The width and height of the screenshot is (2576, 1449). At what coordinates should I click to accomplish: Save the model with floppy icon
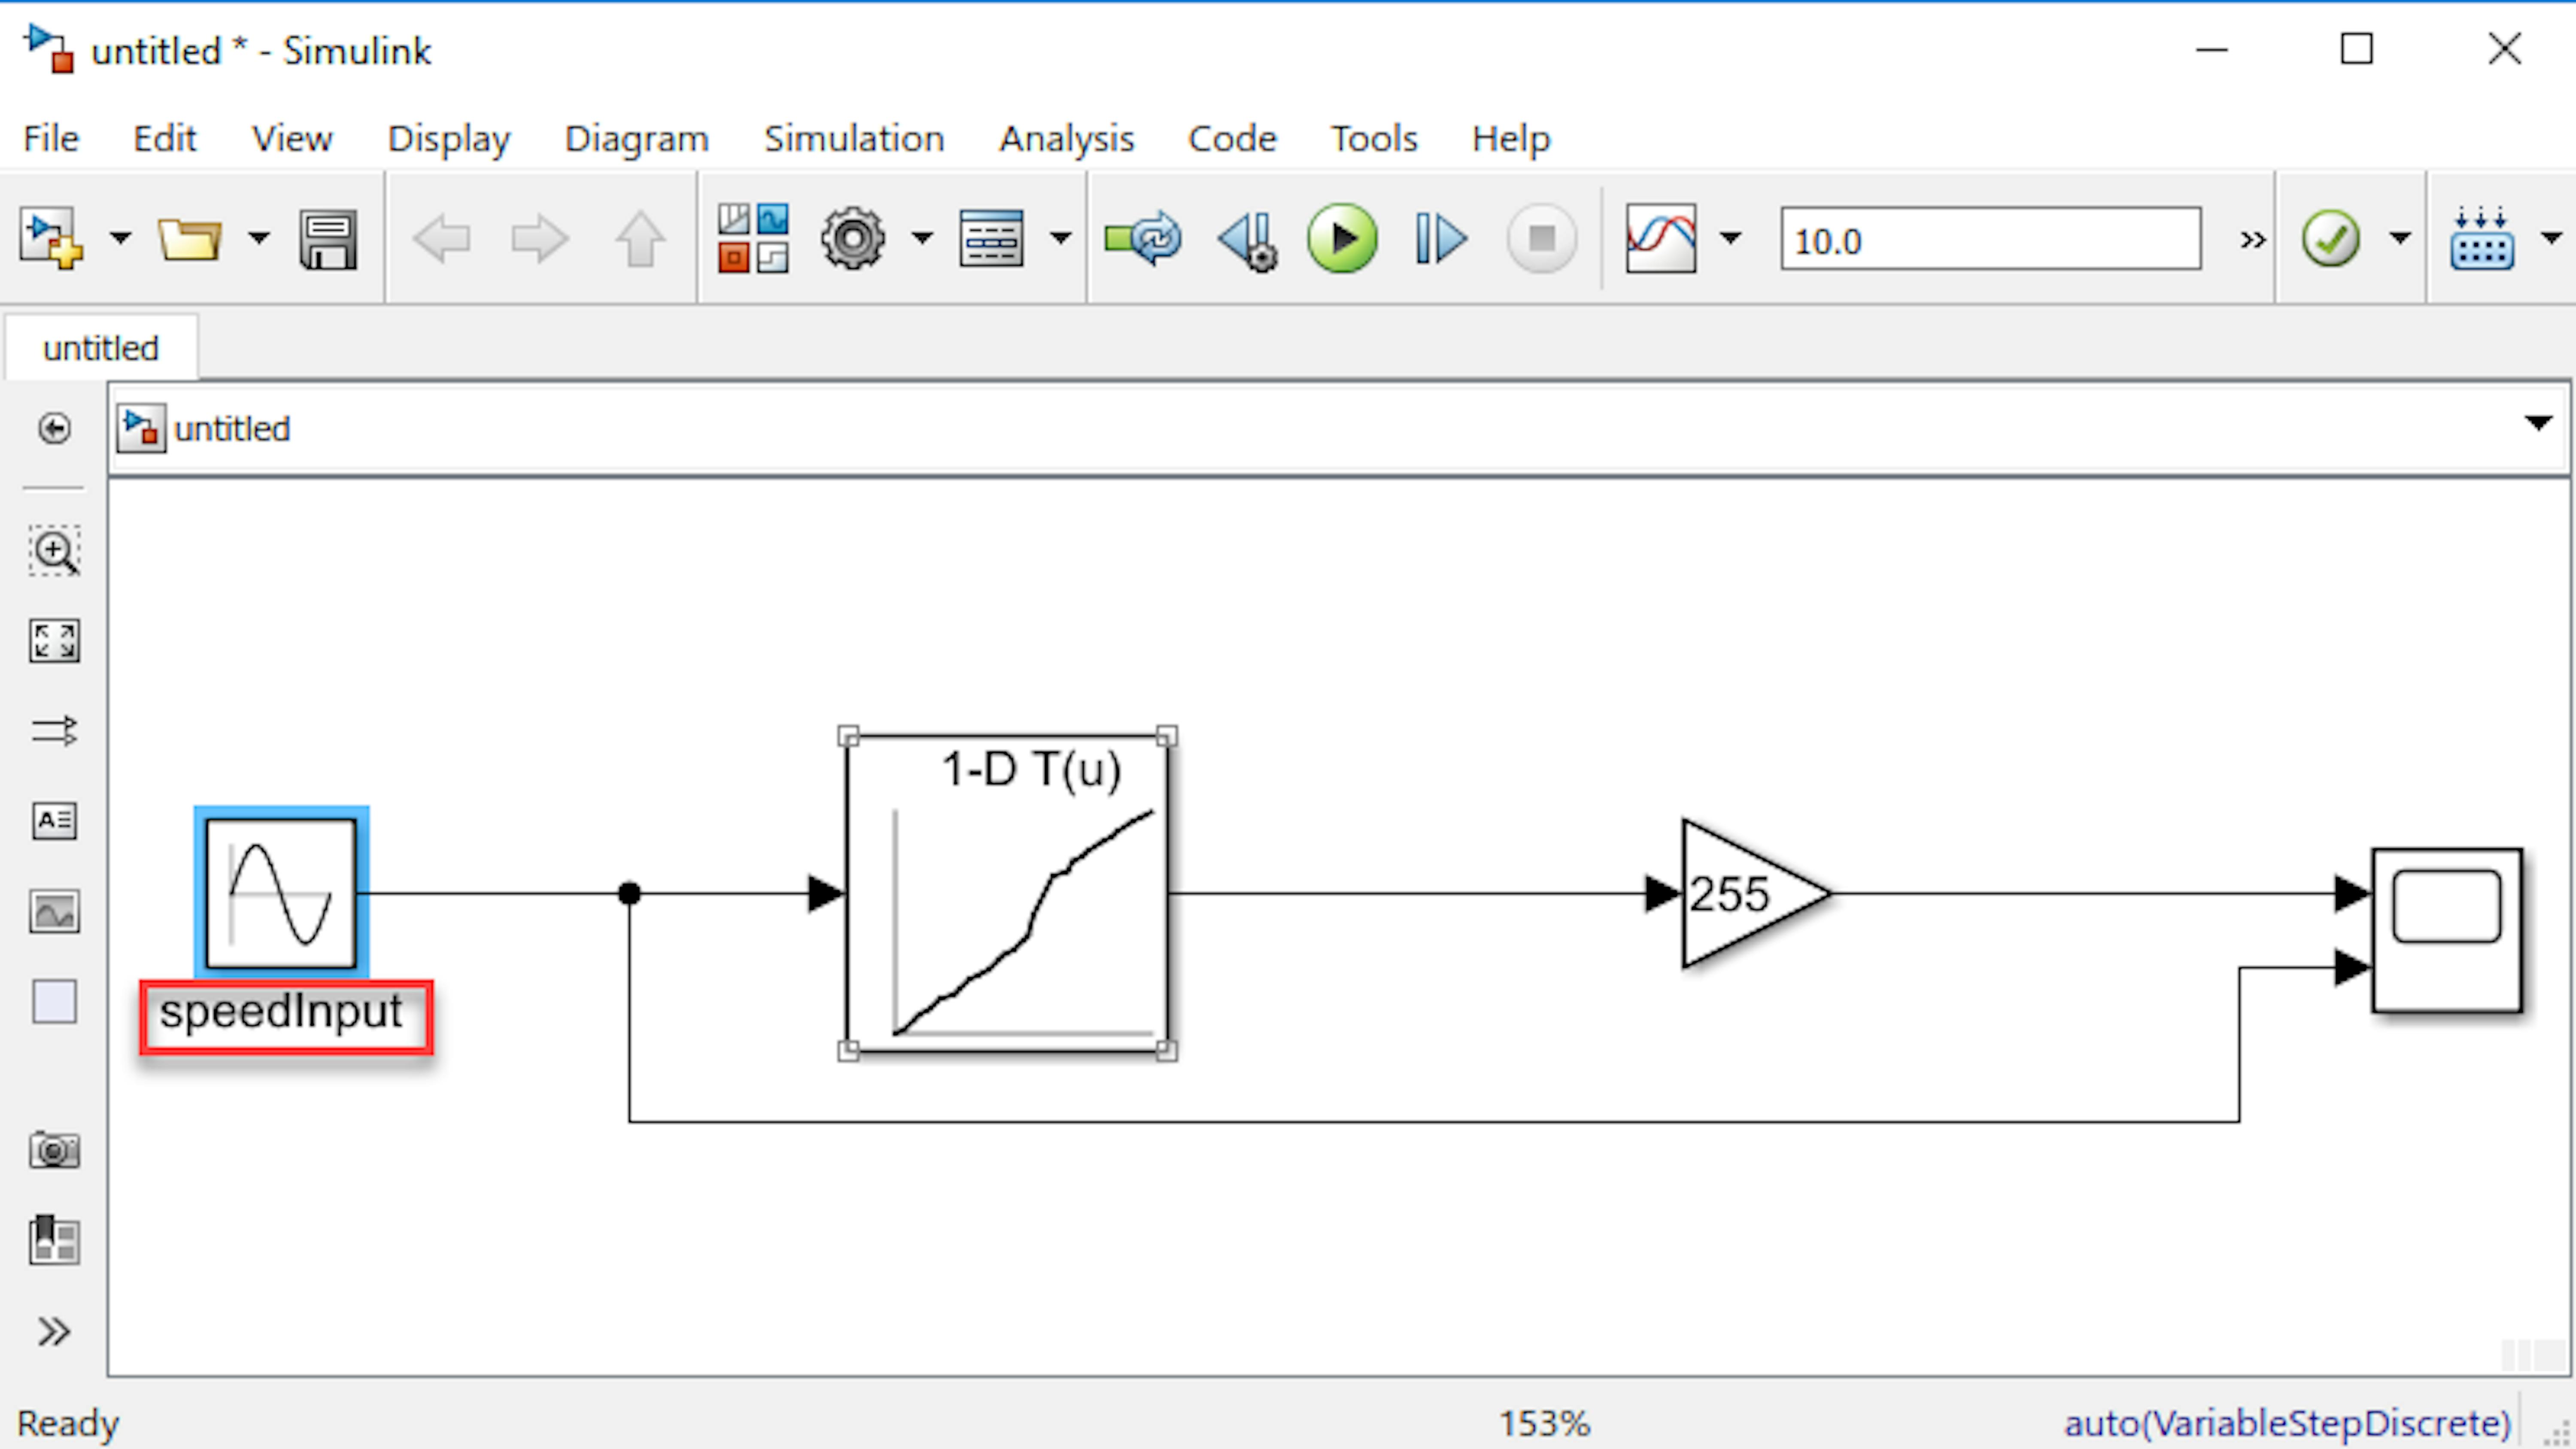[328, 239]
